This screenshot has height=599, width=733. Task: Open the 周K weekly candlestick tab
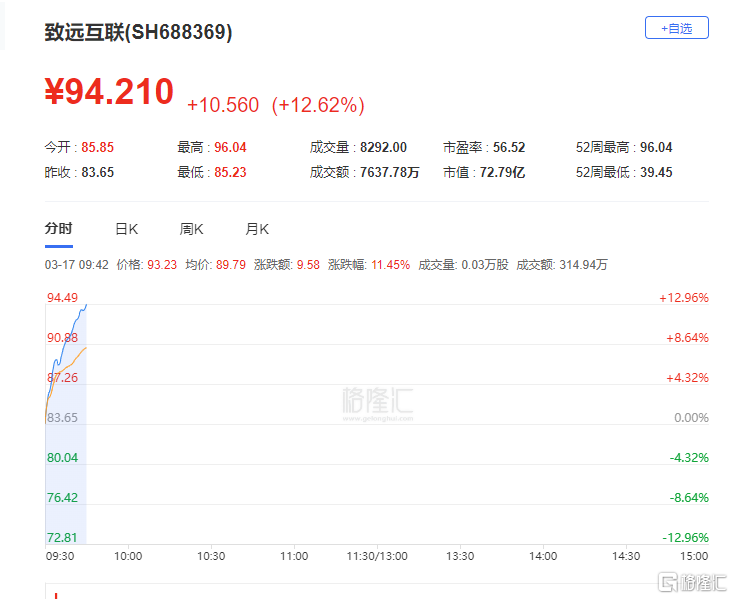pyautogui.click(x=191, y=229)
